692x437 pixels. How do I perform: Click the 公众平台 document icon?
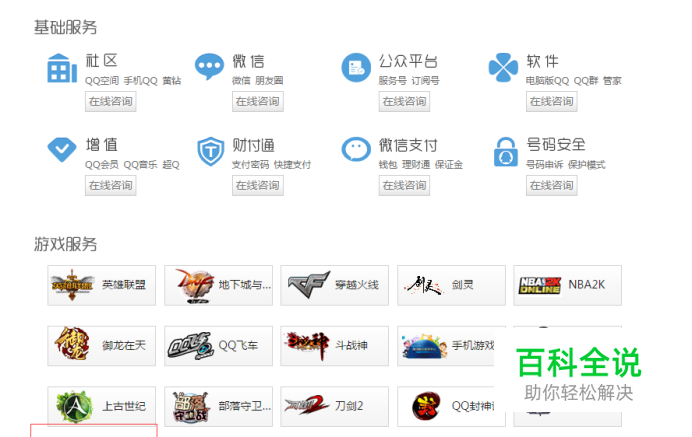356,68
